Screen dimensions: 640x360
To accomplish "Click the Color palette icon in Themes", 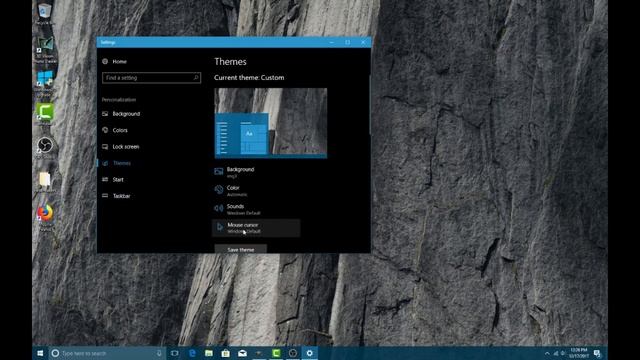I will coord(219,190).
